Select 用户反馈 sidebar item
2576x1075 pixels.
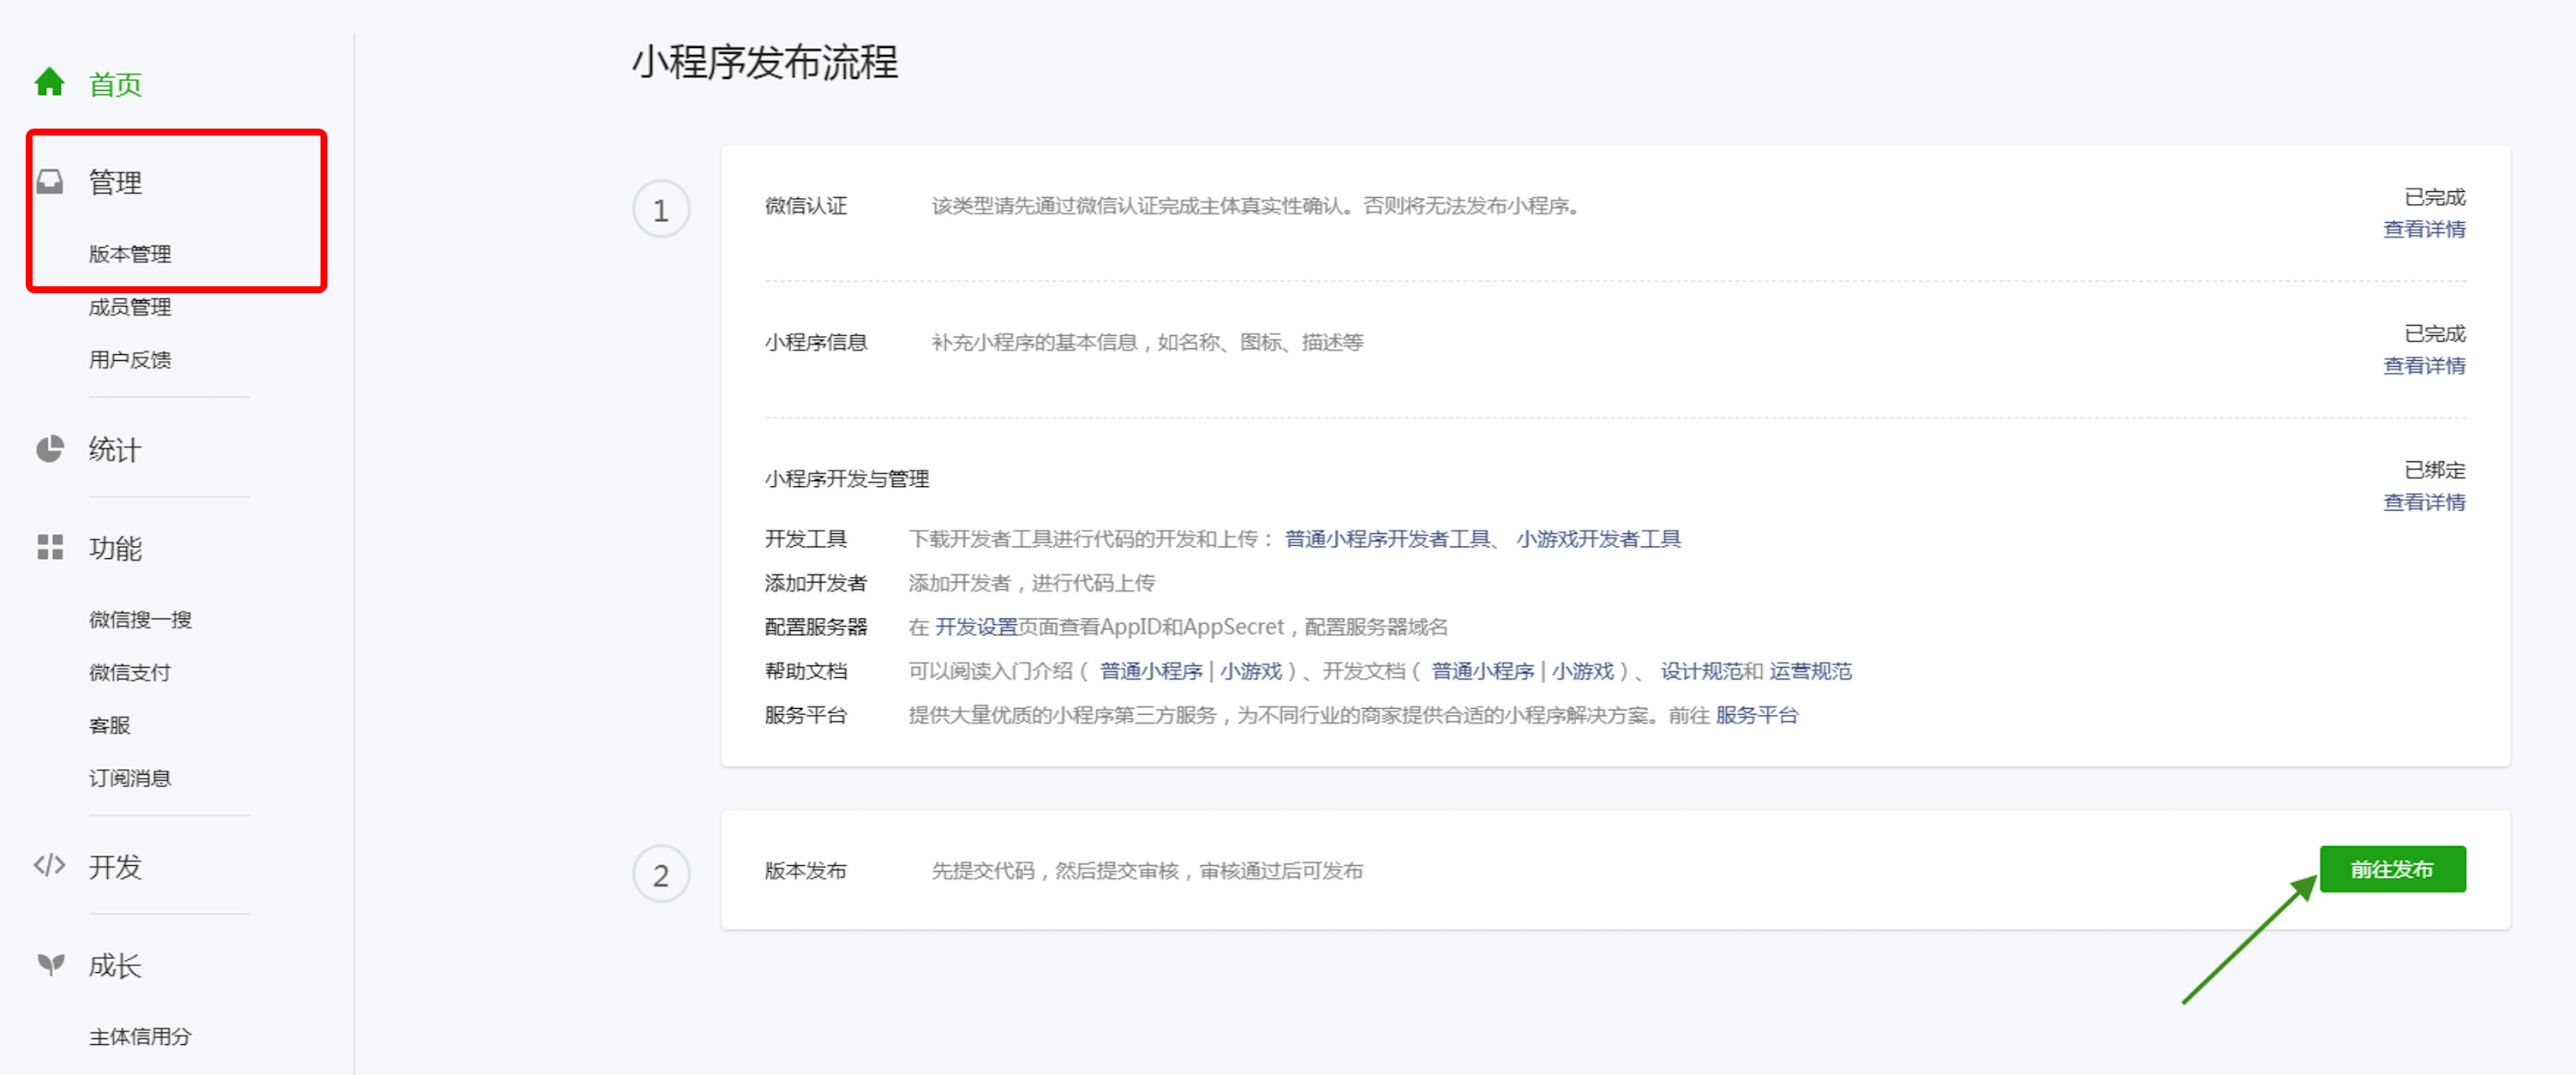130,360
